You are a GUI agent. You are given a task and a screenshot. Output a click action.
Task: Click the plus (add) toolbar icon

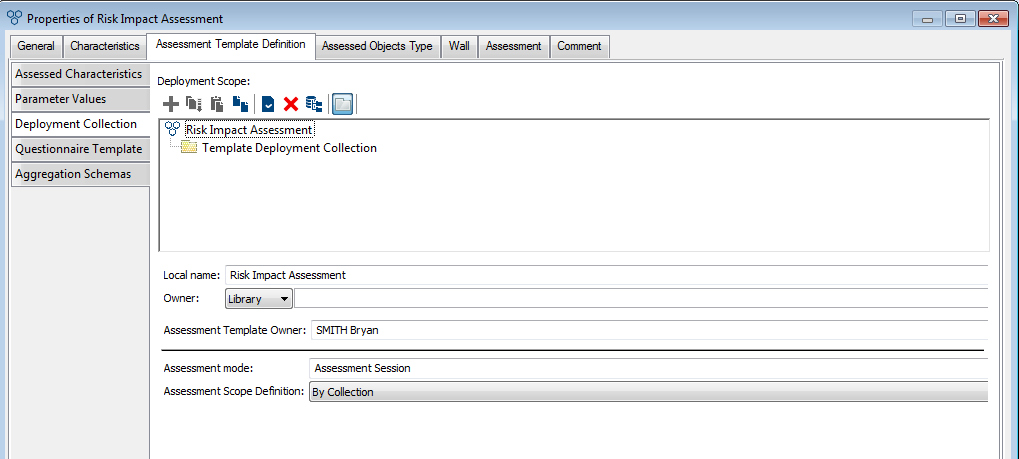[x=171, y=103]
